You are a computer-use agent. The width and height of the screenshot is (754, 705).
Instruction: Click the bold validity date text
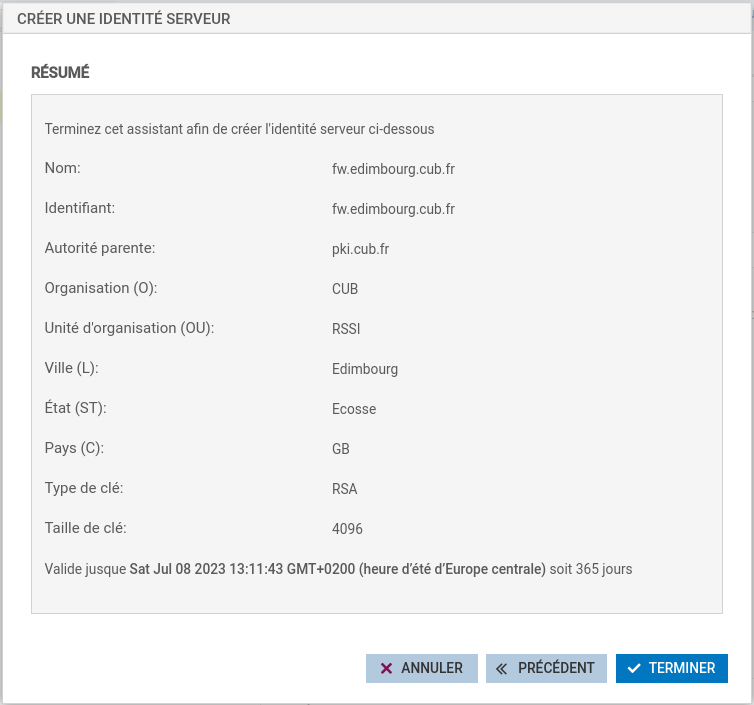pos(337,569)
